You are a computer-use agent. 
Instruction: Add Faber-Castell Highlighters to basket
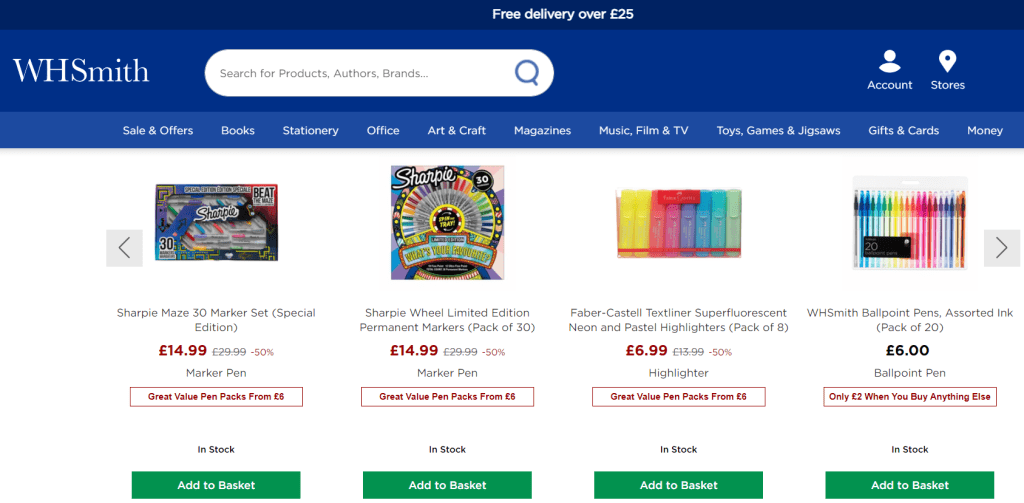pyautogui.click(x=679, y=485)
